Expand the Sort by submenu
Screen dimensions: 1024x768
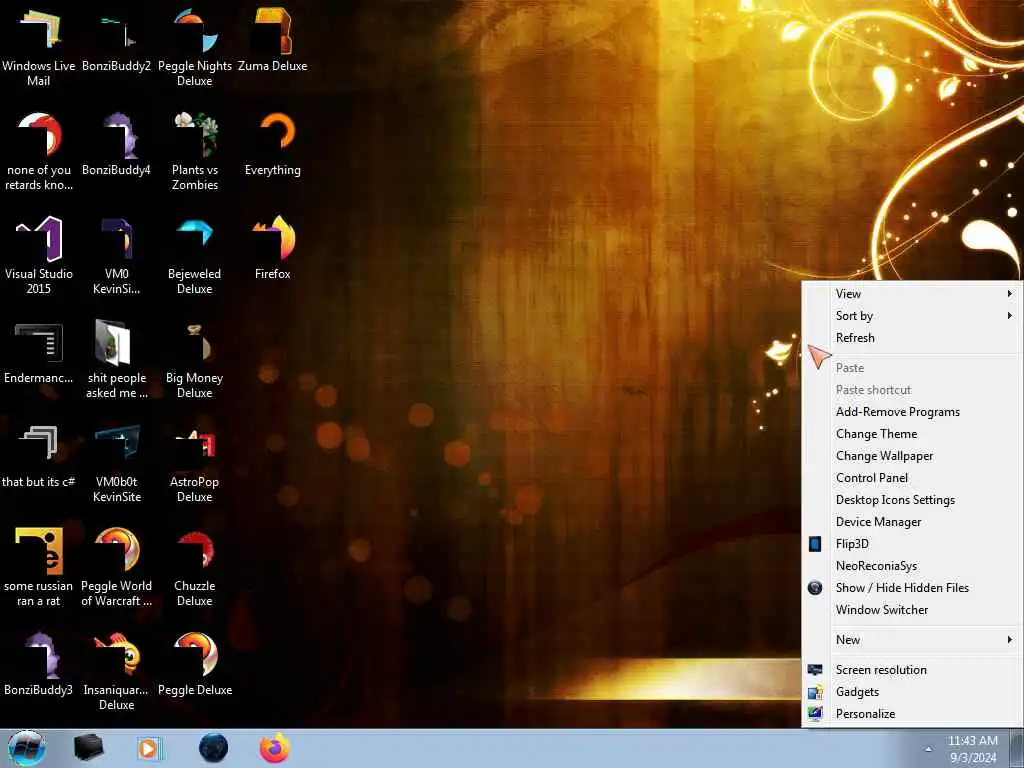(x=912, y=316)
